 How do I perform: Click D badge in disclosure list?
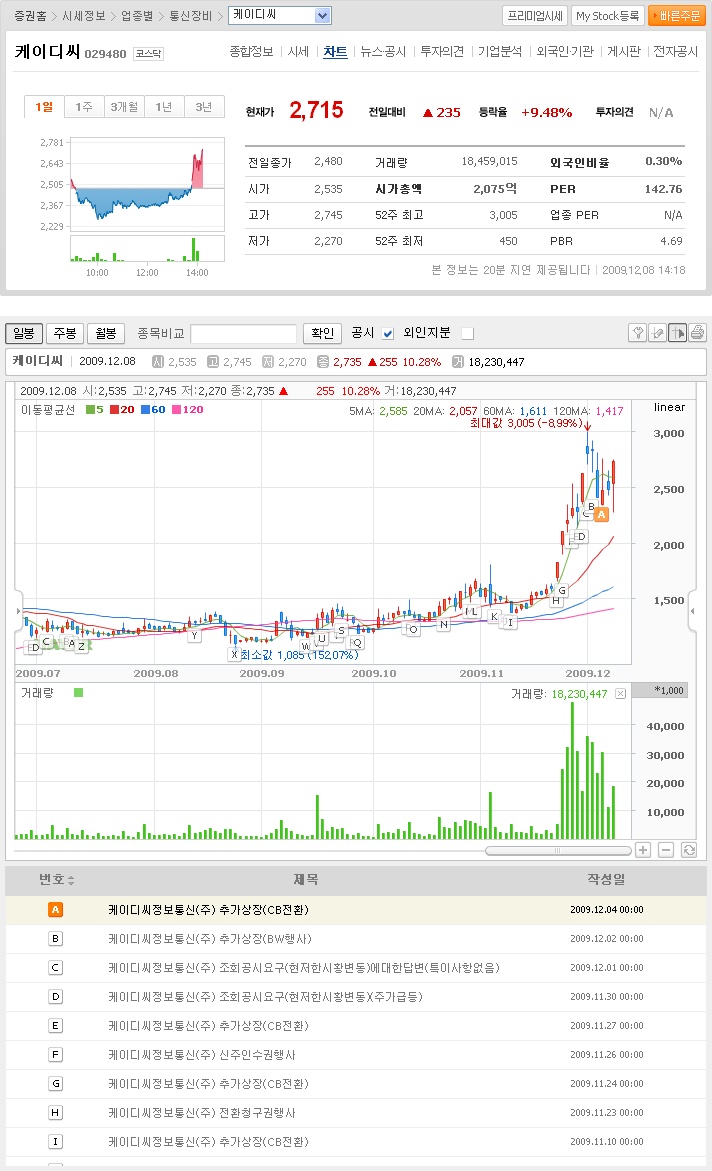[x=55, y=997]
